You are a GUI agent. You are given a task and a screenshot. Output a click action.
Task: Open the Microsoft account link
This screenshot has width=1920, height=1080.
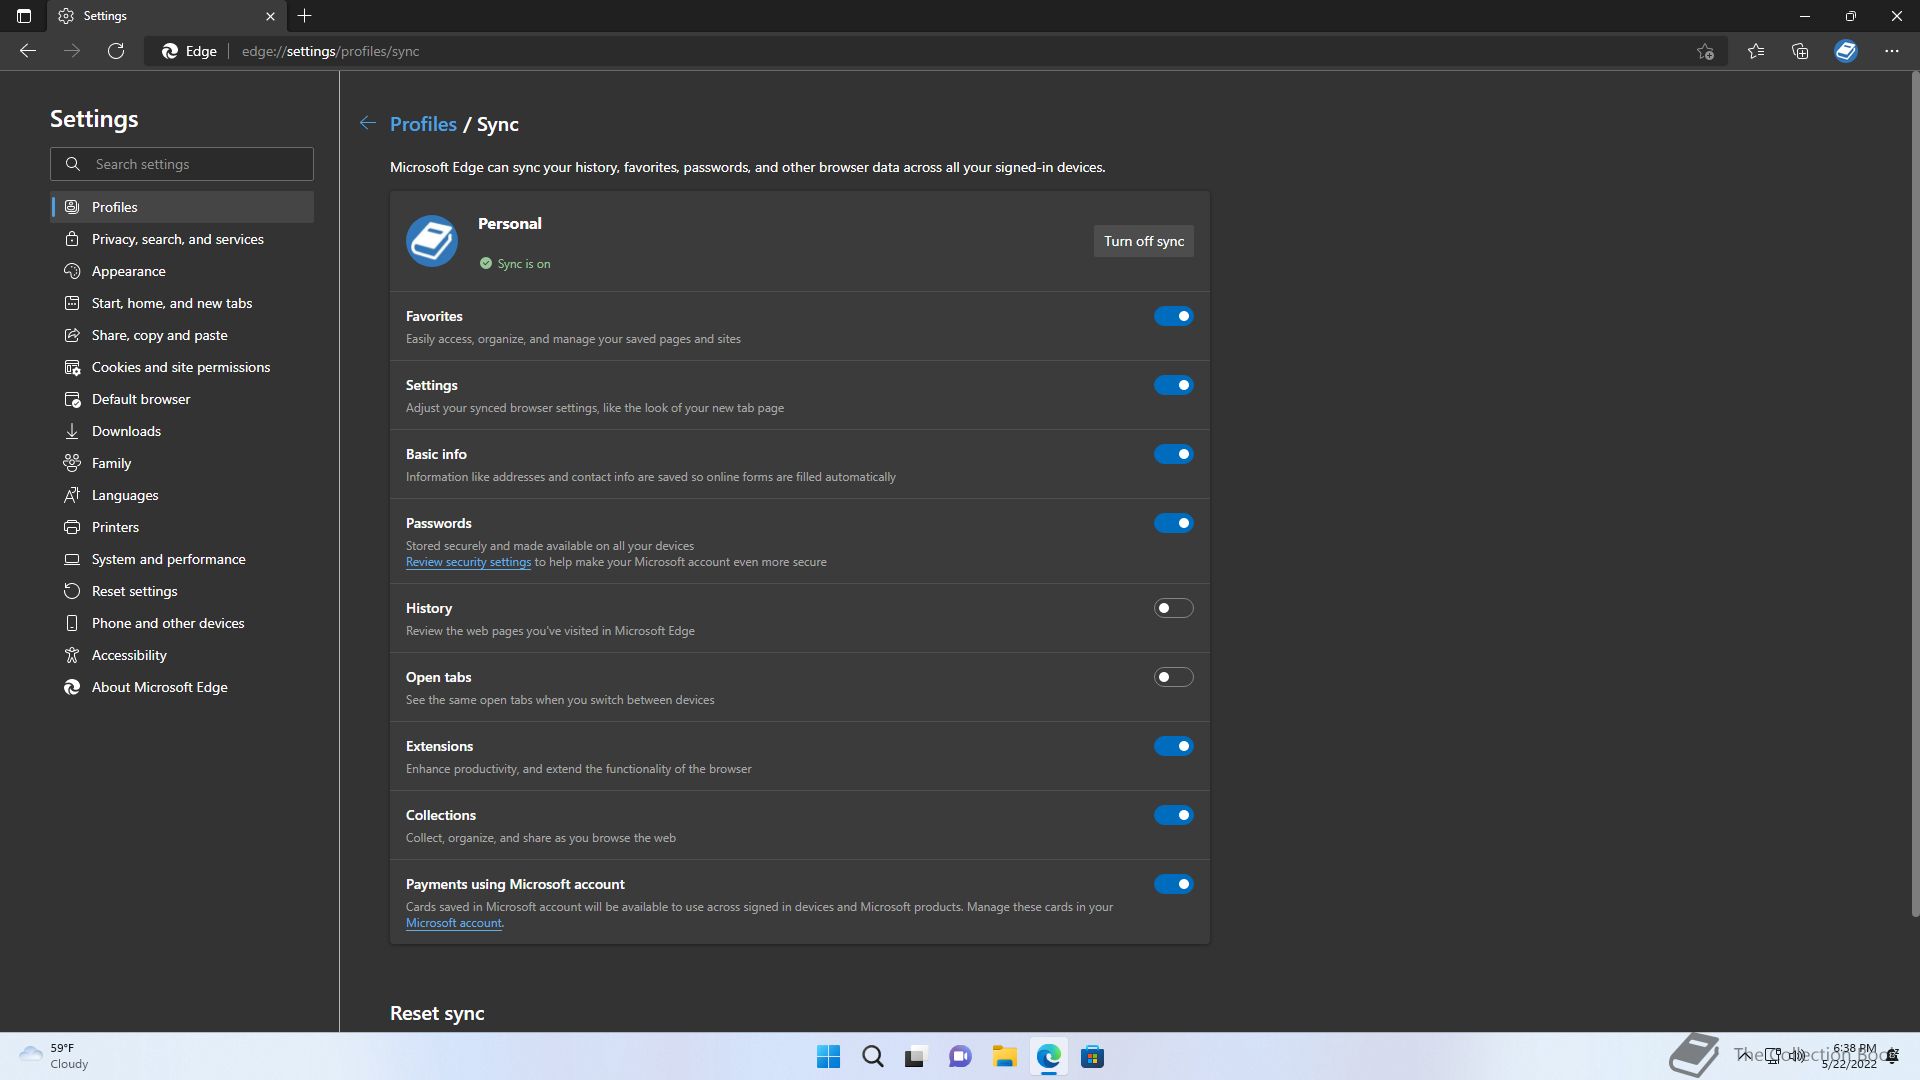click(453, 923)
